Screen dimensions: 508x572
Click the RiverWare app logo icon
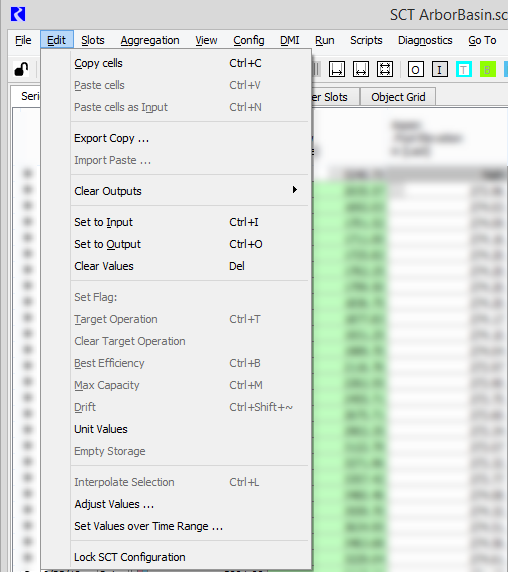tap(18, 14)
